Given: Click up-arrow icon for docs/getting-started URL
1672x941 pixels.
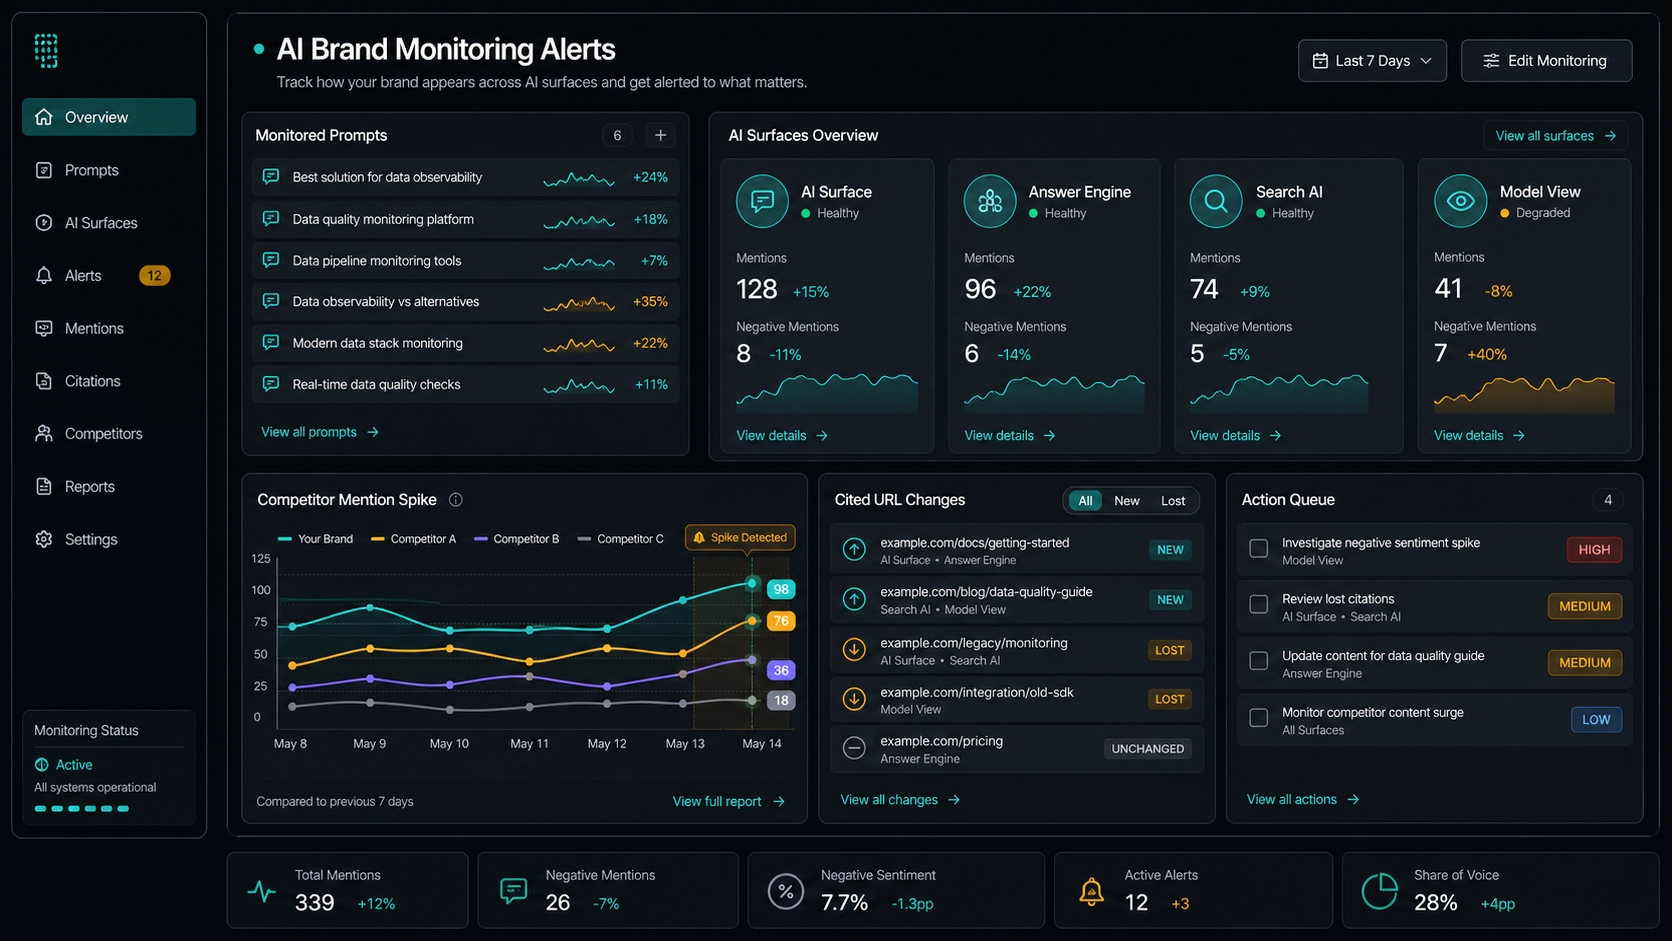Looking at the screenshot, I should click(x=854, y=549).
